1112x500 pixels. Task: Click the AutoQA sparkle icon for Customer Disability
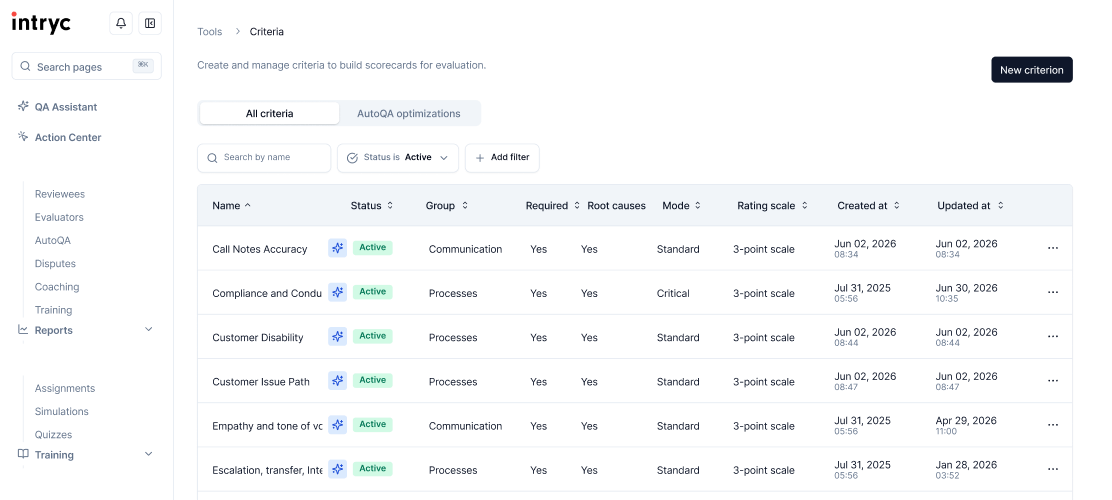click(x=338, y=336)
